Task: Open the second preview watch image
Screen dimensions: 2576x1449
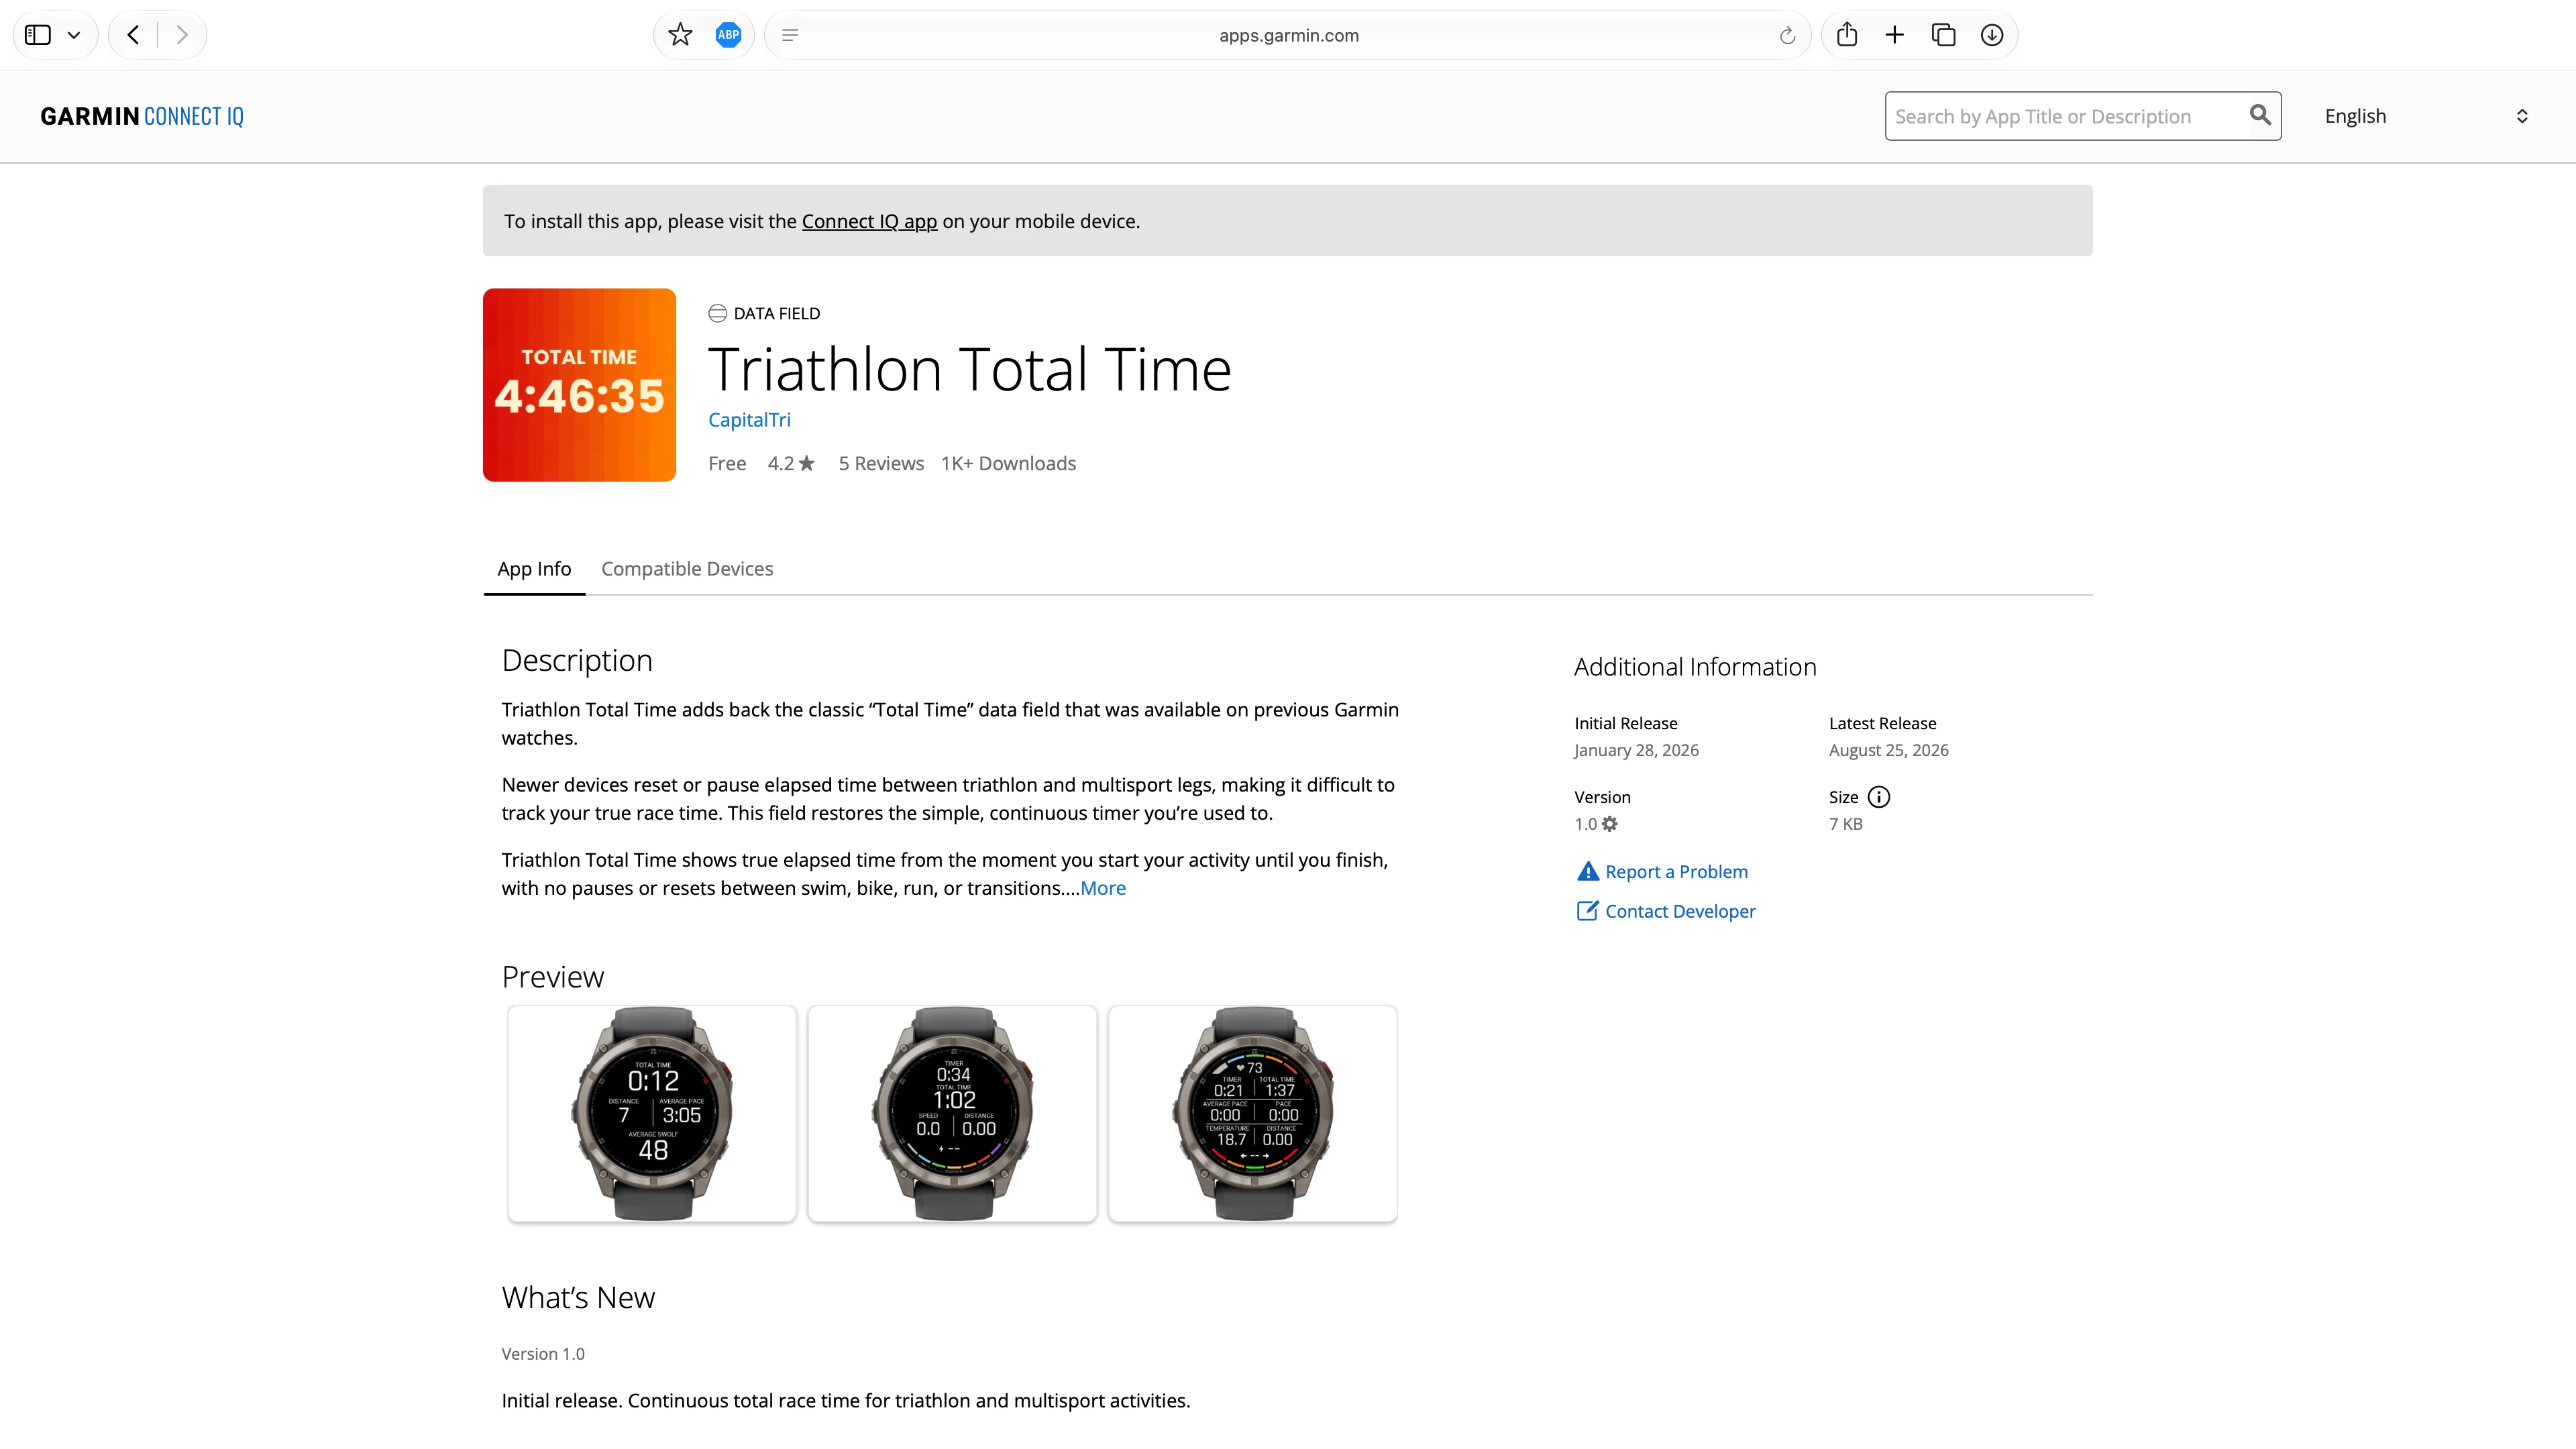Action: (952, 1113)
